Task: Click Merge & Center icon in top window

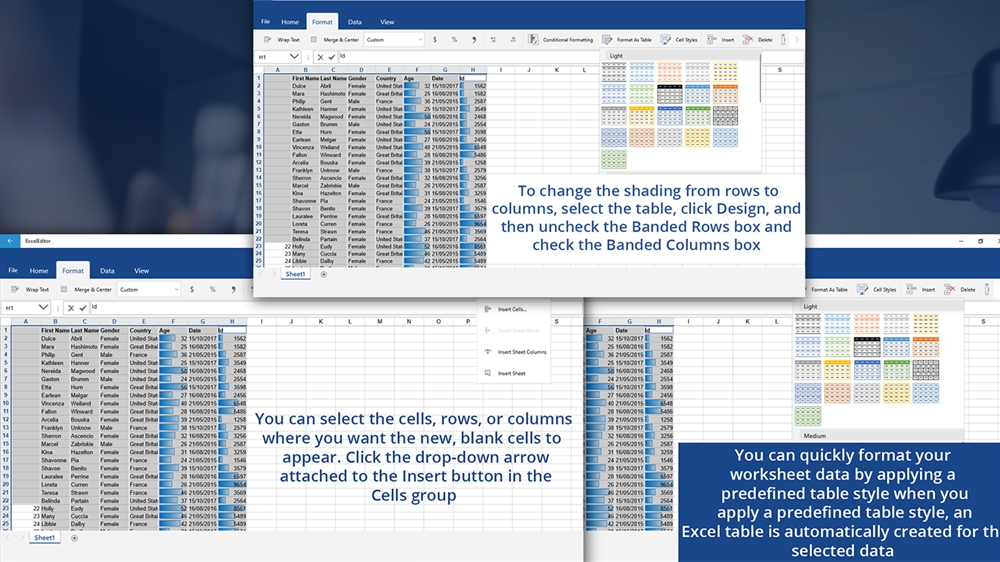Action: click(314, 40)
